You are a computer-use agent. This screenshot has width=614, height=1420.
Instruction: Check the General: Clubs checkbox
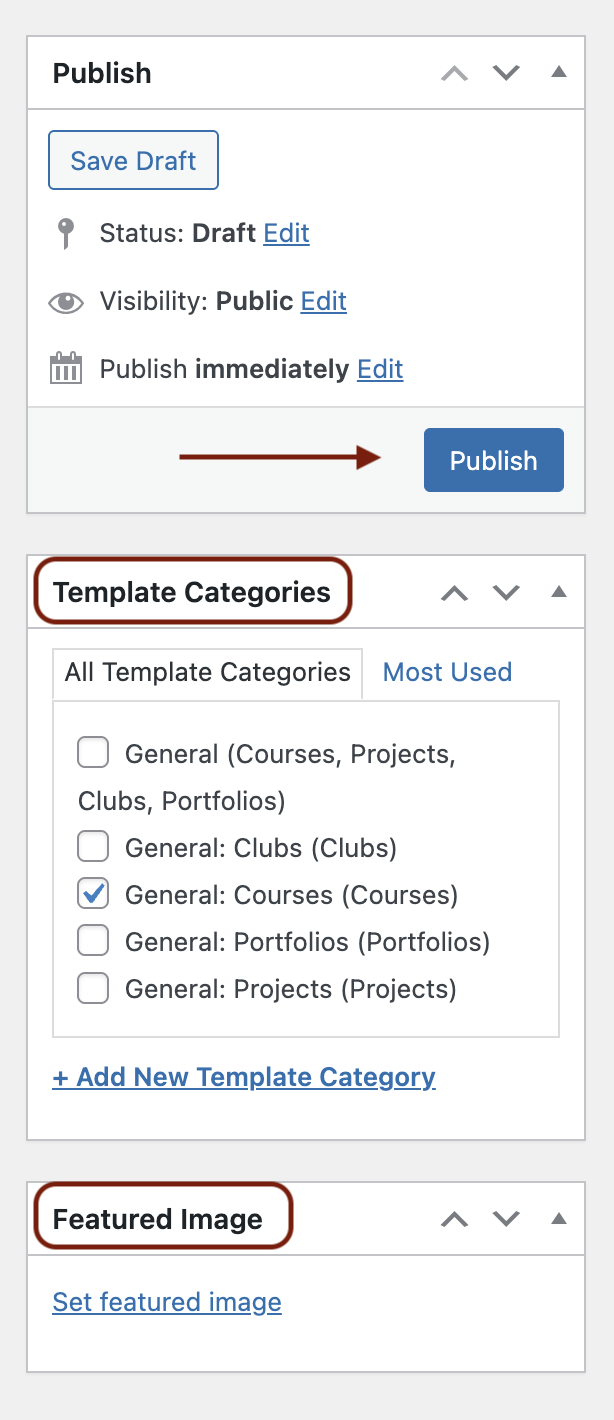coord(93,848)
